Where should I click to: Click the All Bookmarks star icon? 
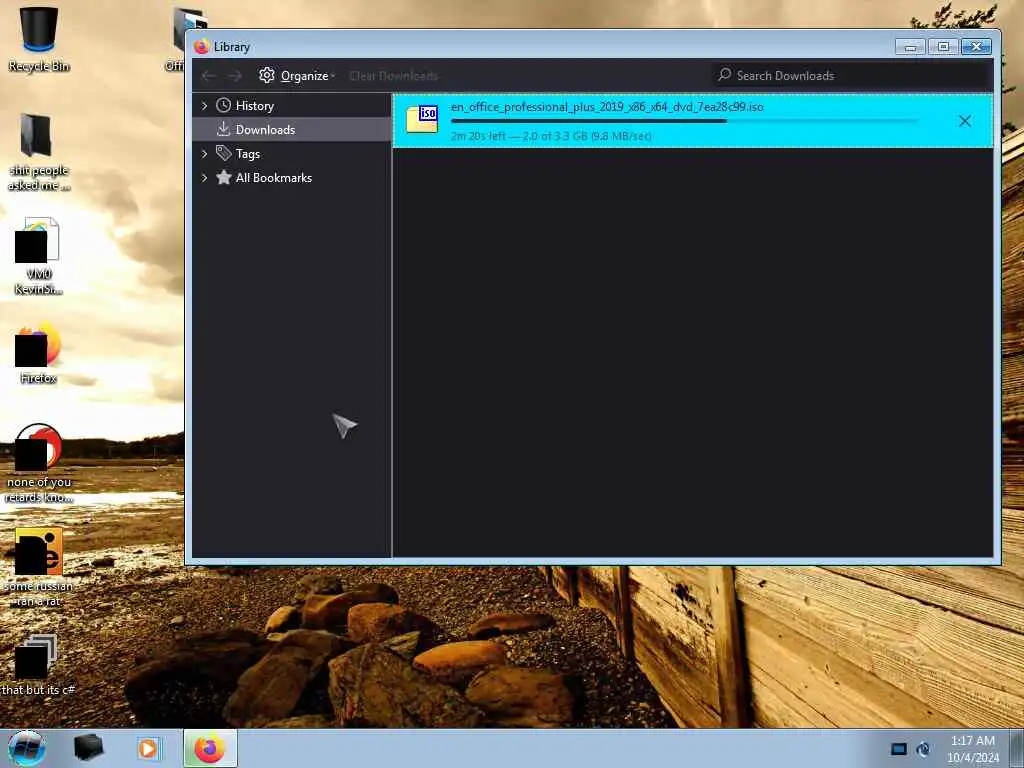(223, 177)
